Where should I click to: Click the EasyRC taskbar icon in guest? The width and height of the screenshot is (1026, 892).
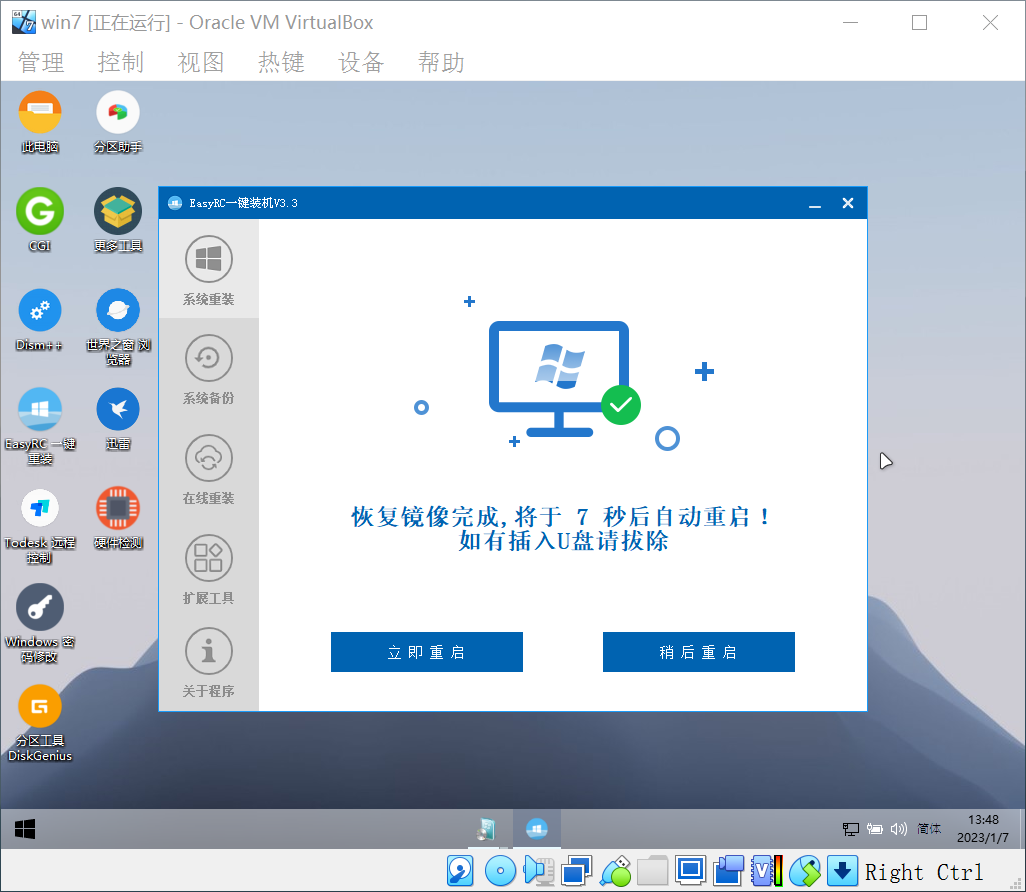[x=537, y=829]
